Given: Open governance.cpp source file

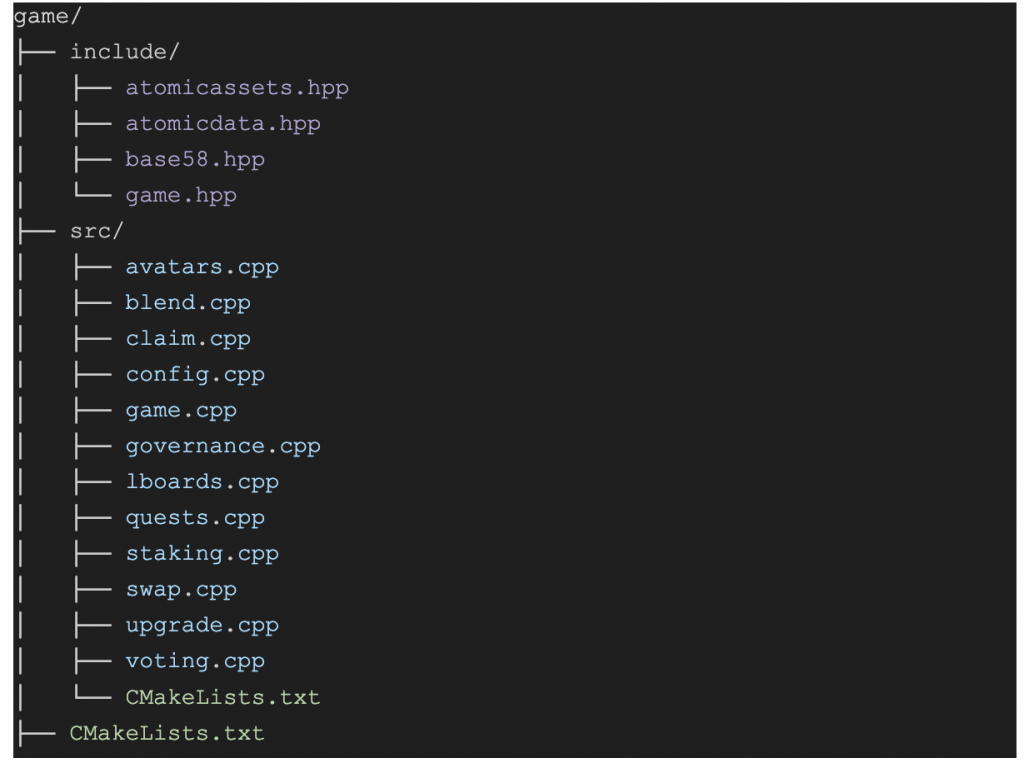Looking at the screenshot, I should pyautogui.click(x=223, y=446).
